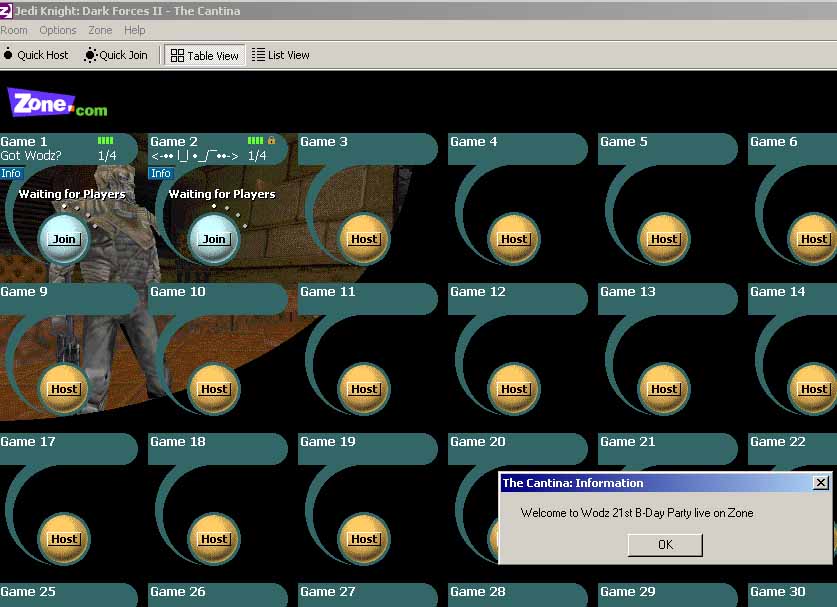Viewport: 837px width, 607px height.
Task: Switch to List View
Action: (x=281, y=55)
